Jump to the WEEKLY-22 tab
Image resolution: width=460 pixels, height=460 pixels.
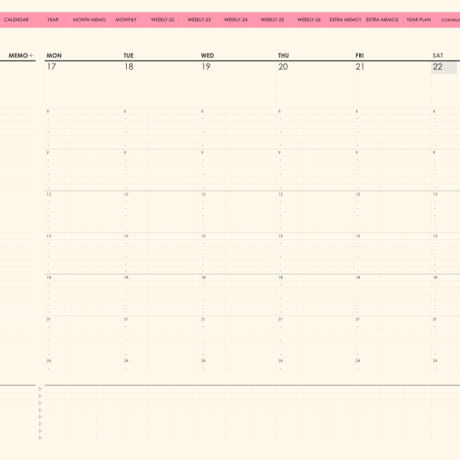point(163,20)
